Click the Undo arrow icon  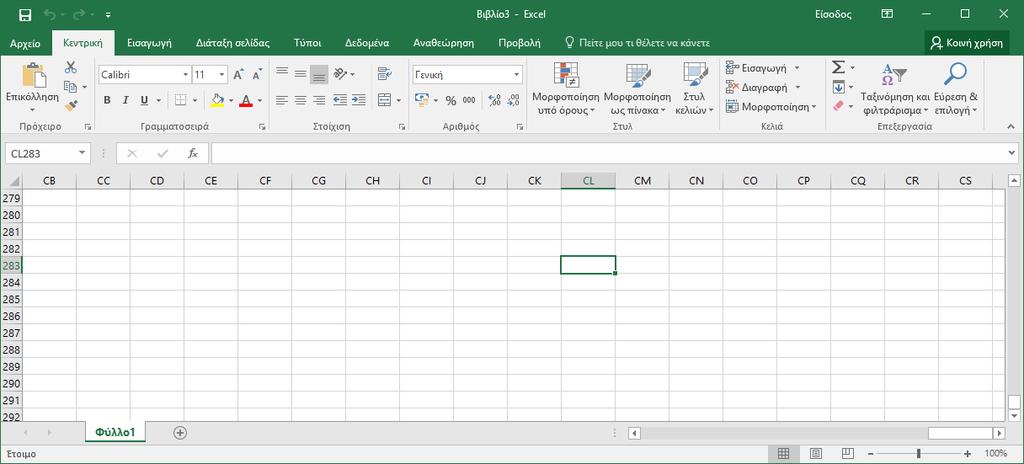click(50, 14)
